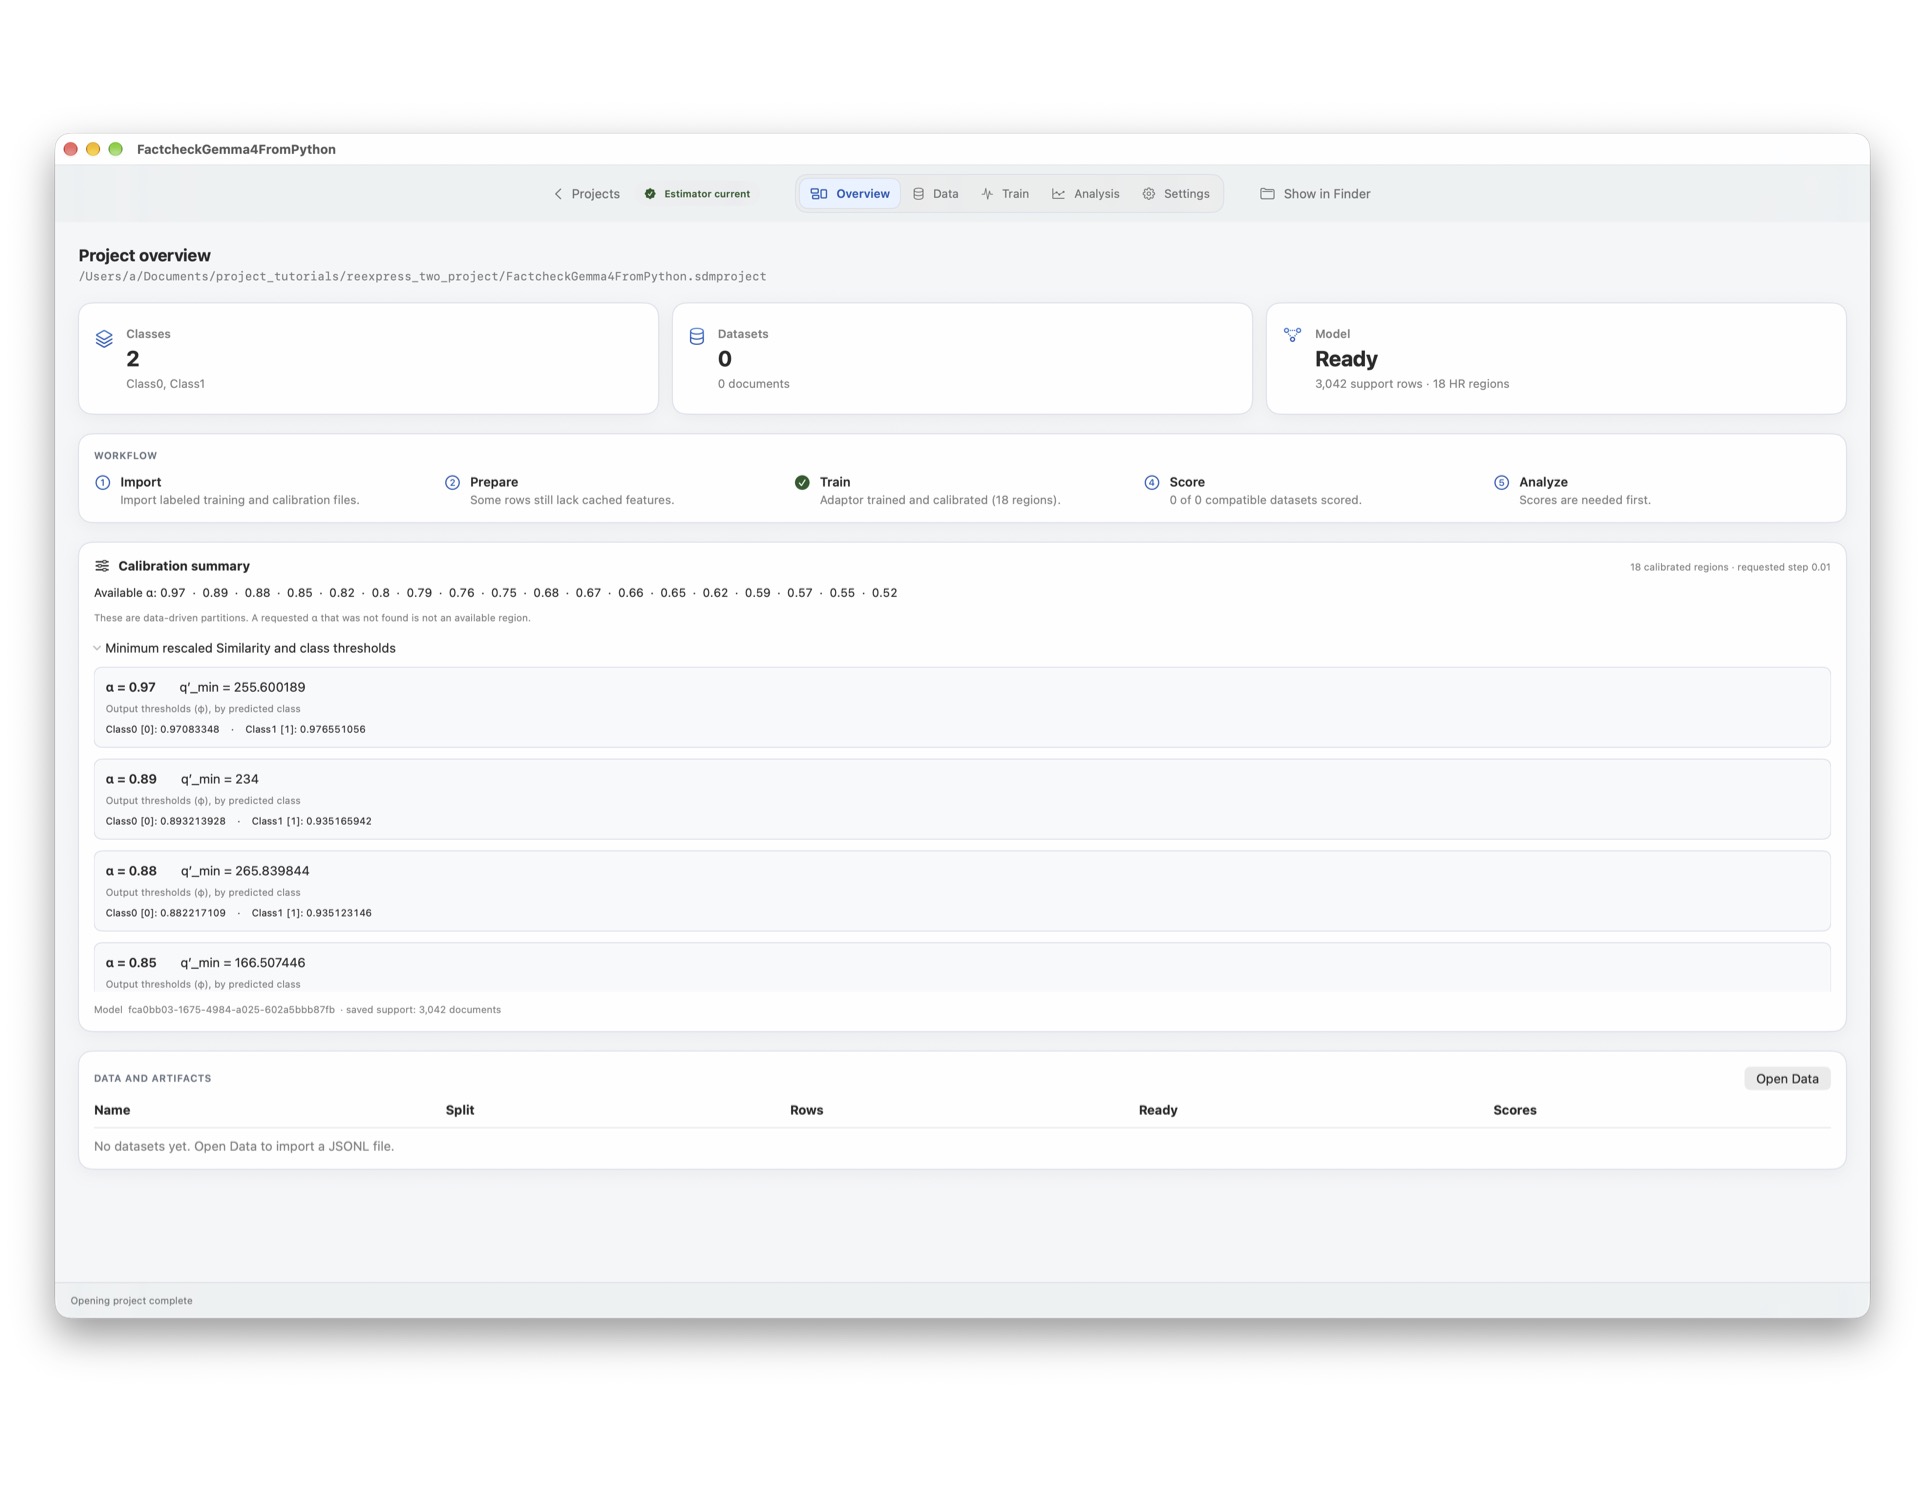Click the Settings gear icon

coord(1149,194)
